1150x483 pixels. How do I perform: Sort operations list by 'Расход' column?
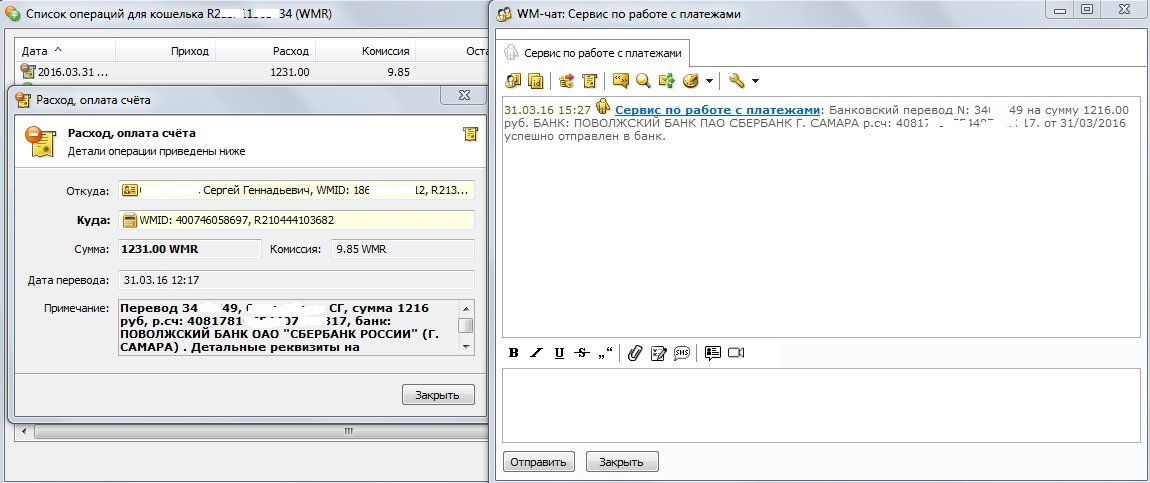pos(264,51)
